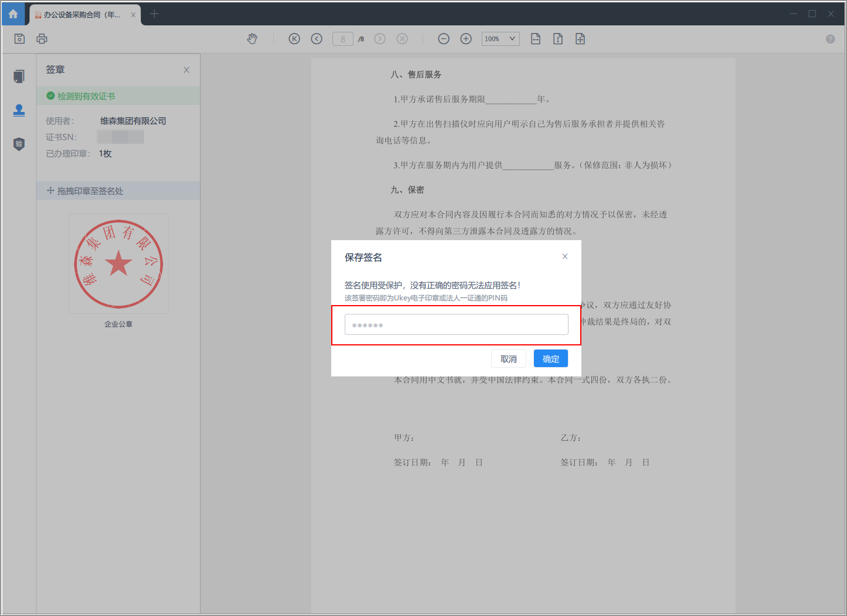Click the 证书SN label
Viewport: 847px width, 616px height.
61,137
